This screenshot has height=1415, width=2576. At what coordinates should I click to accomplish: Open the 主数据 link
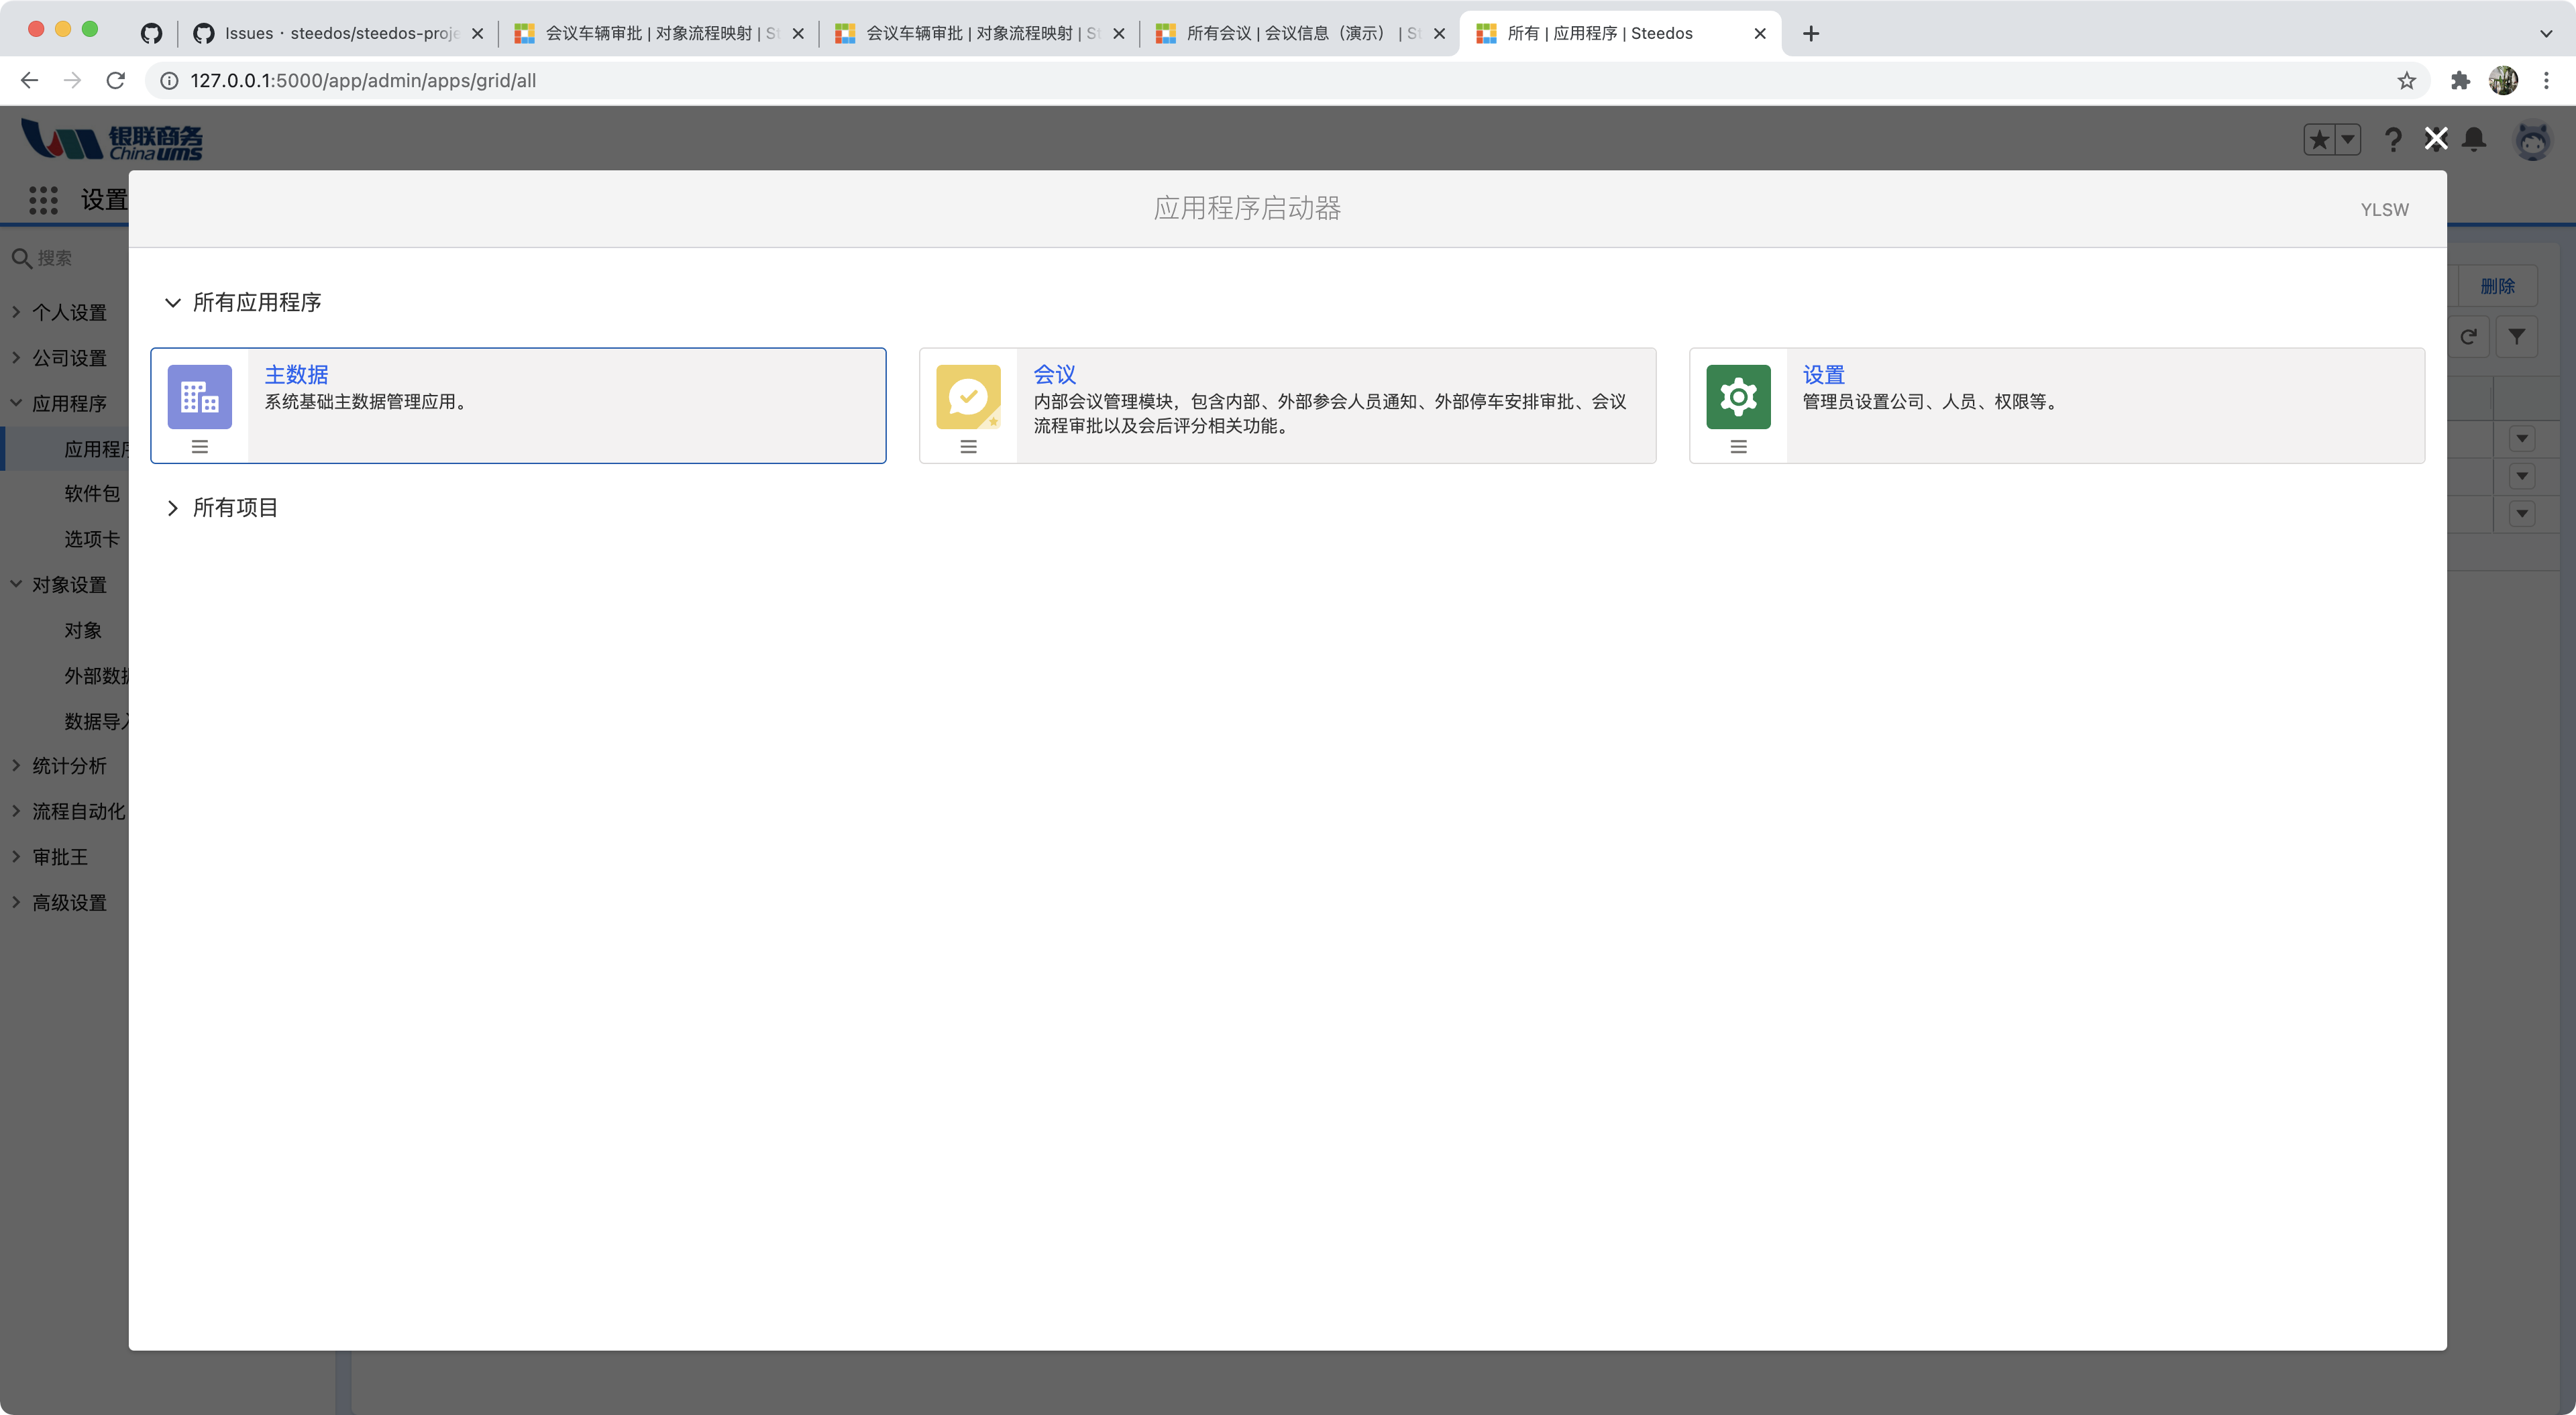pos(296,374)
